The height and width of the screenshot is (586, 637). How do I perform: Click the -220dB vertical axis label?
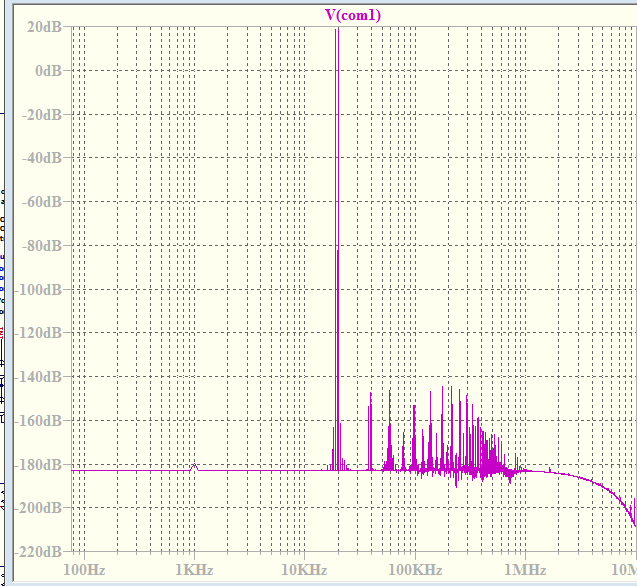point(38,552)
